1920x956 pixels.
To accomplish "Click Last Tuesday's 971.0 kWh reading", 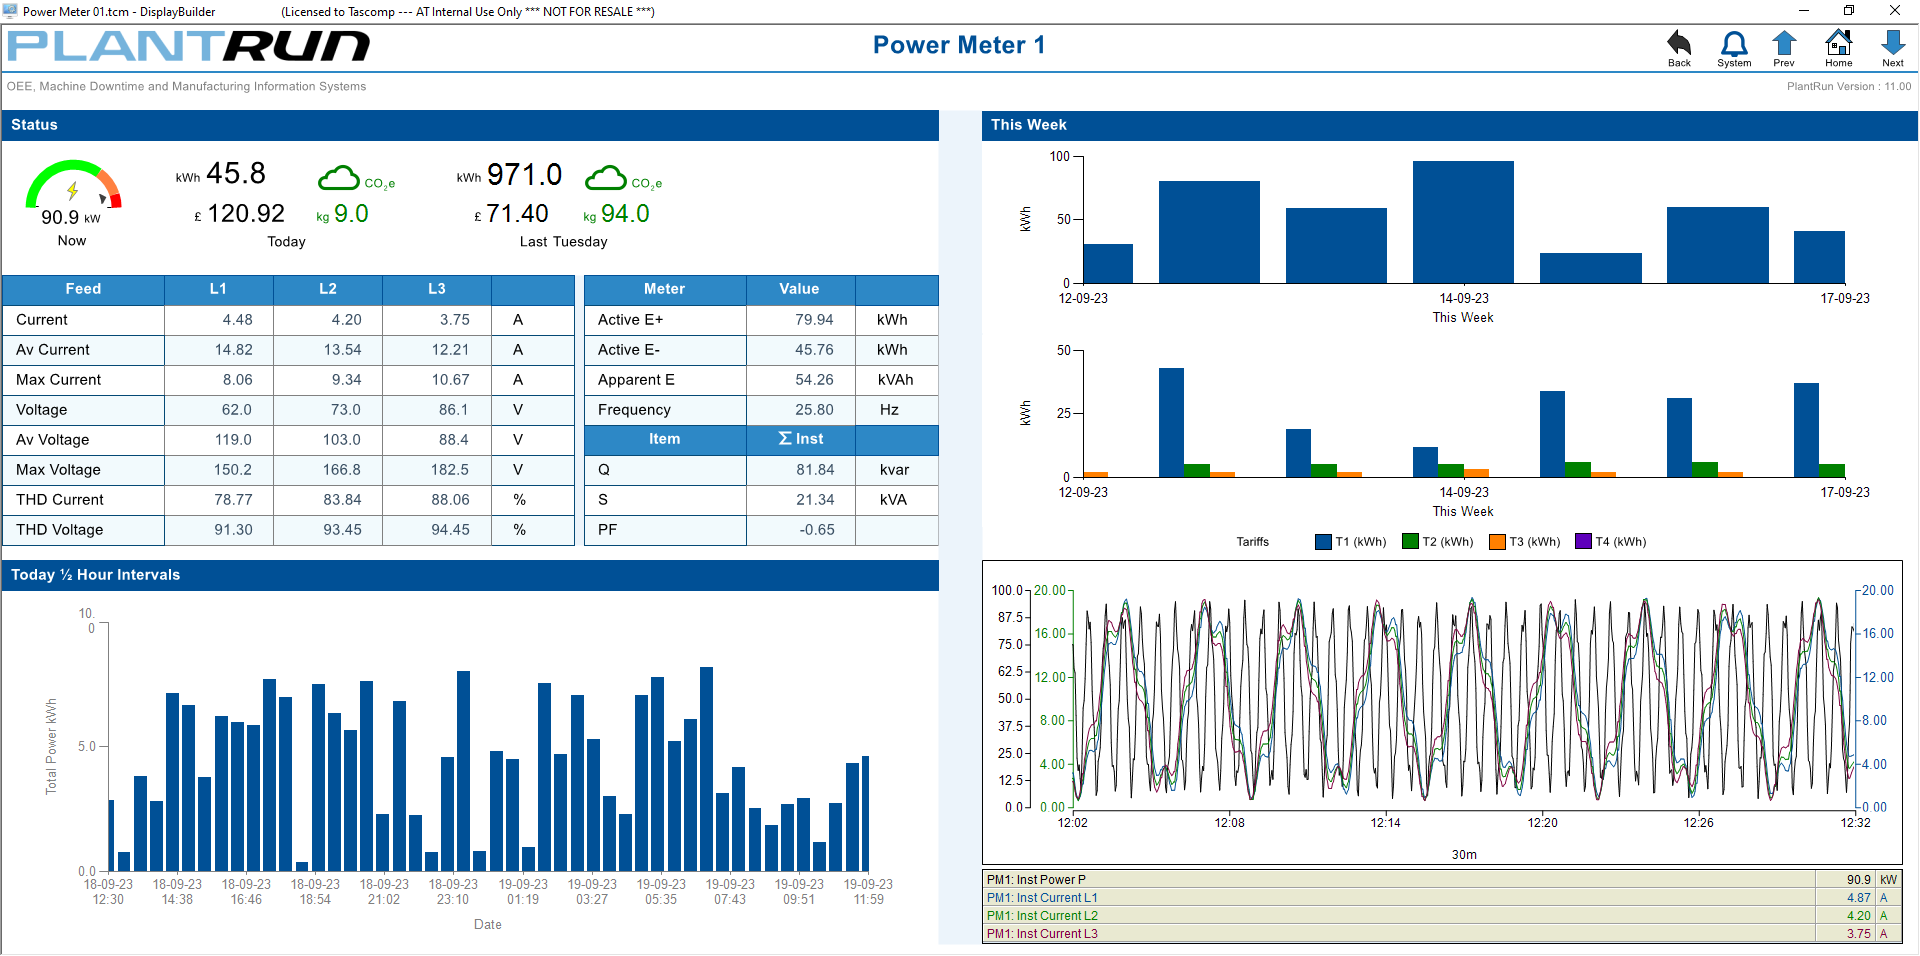I will (524, 175).
